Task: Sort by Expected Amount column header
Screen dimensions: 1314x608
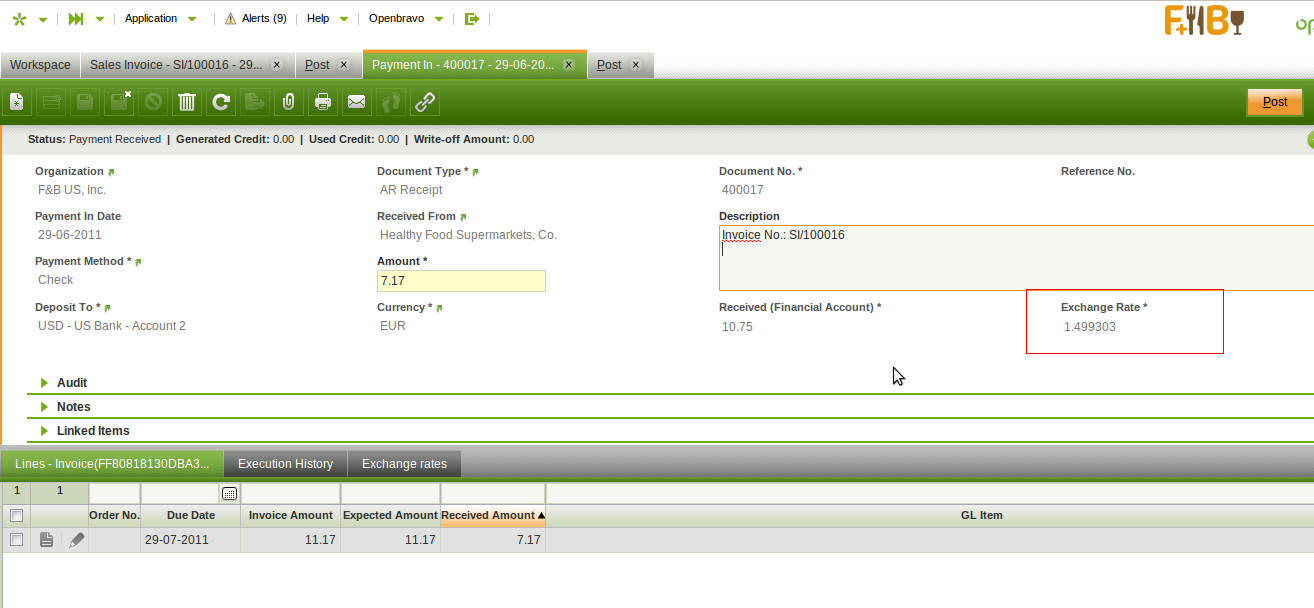Action: pos(391,516)
